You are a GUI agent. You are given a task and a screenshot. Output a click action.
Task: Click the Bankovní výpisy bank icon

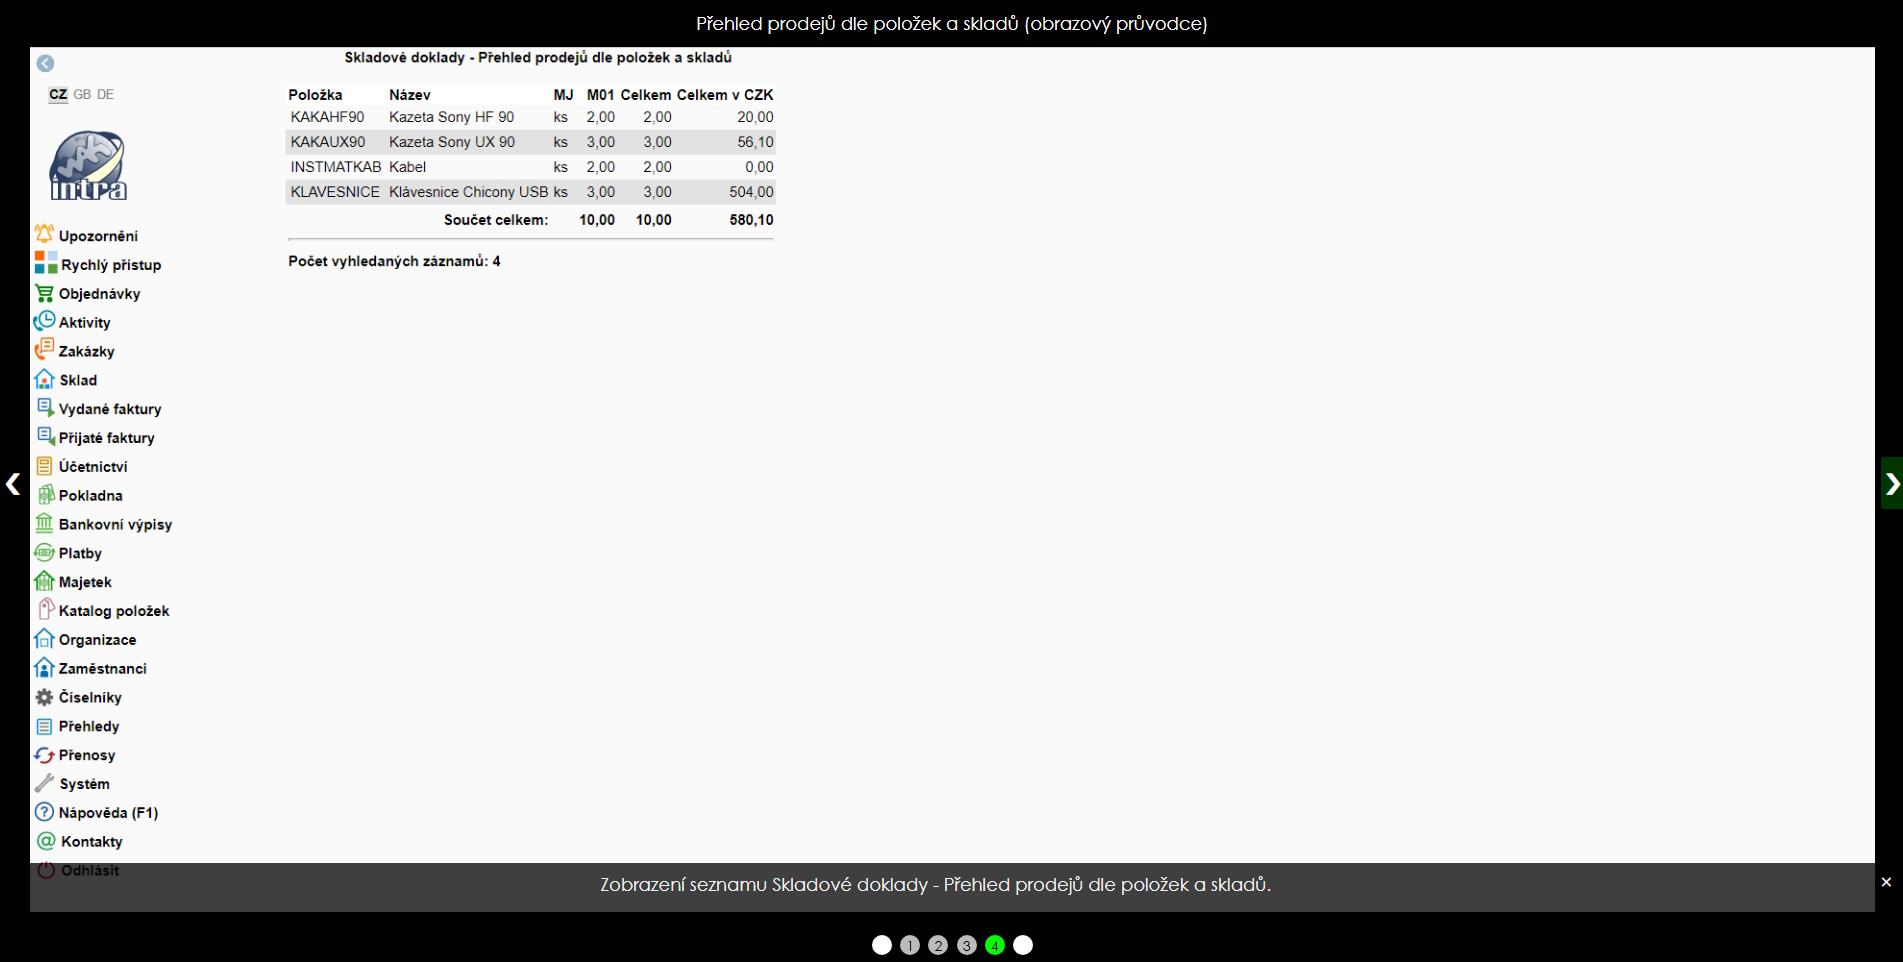click(44, 524)
